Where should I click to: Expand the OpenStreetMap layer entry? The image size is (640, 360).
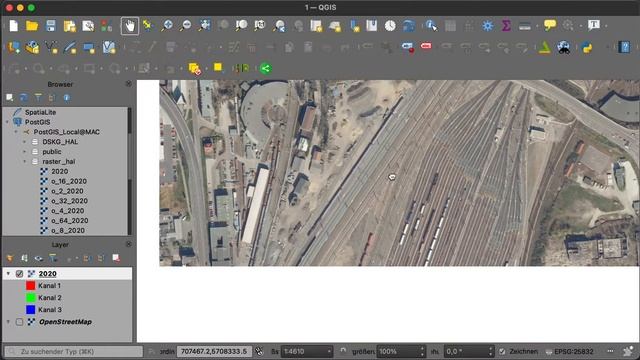(8, 322)
